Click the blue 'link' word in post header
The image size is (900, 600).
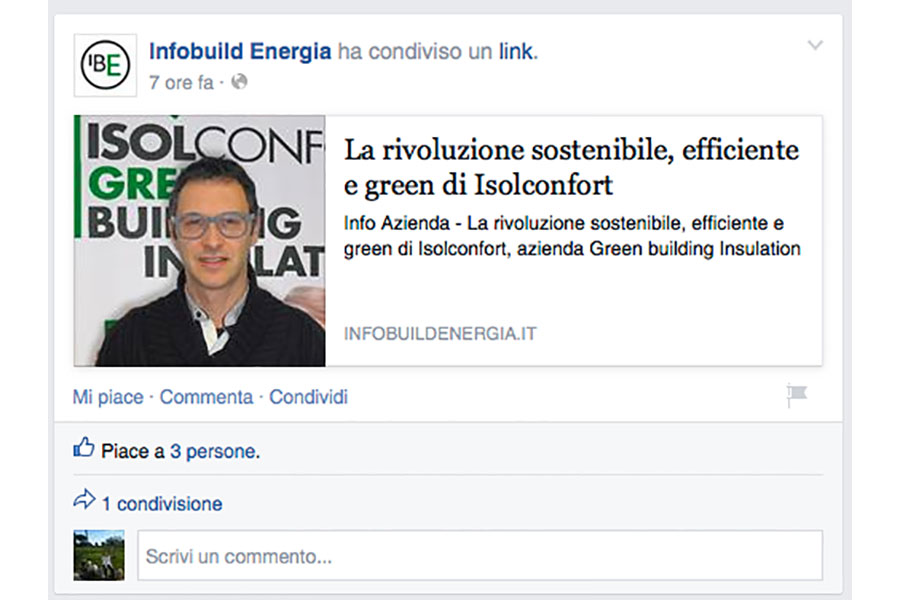(517, 51)
